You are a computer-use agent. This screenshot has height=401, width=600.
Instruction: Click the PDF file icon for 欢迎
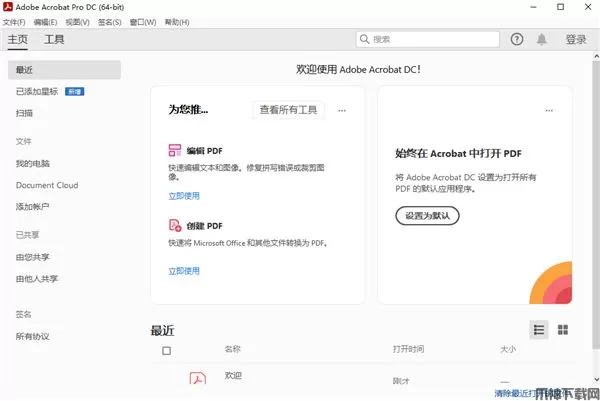(198, 378)
